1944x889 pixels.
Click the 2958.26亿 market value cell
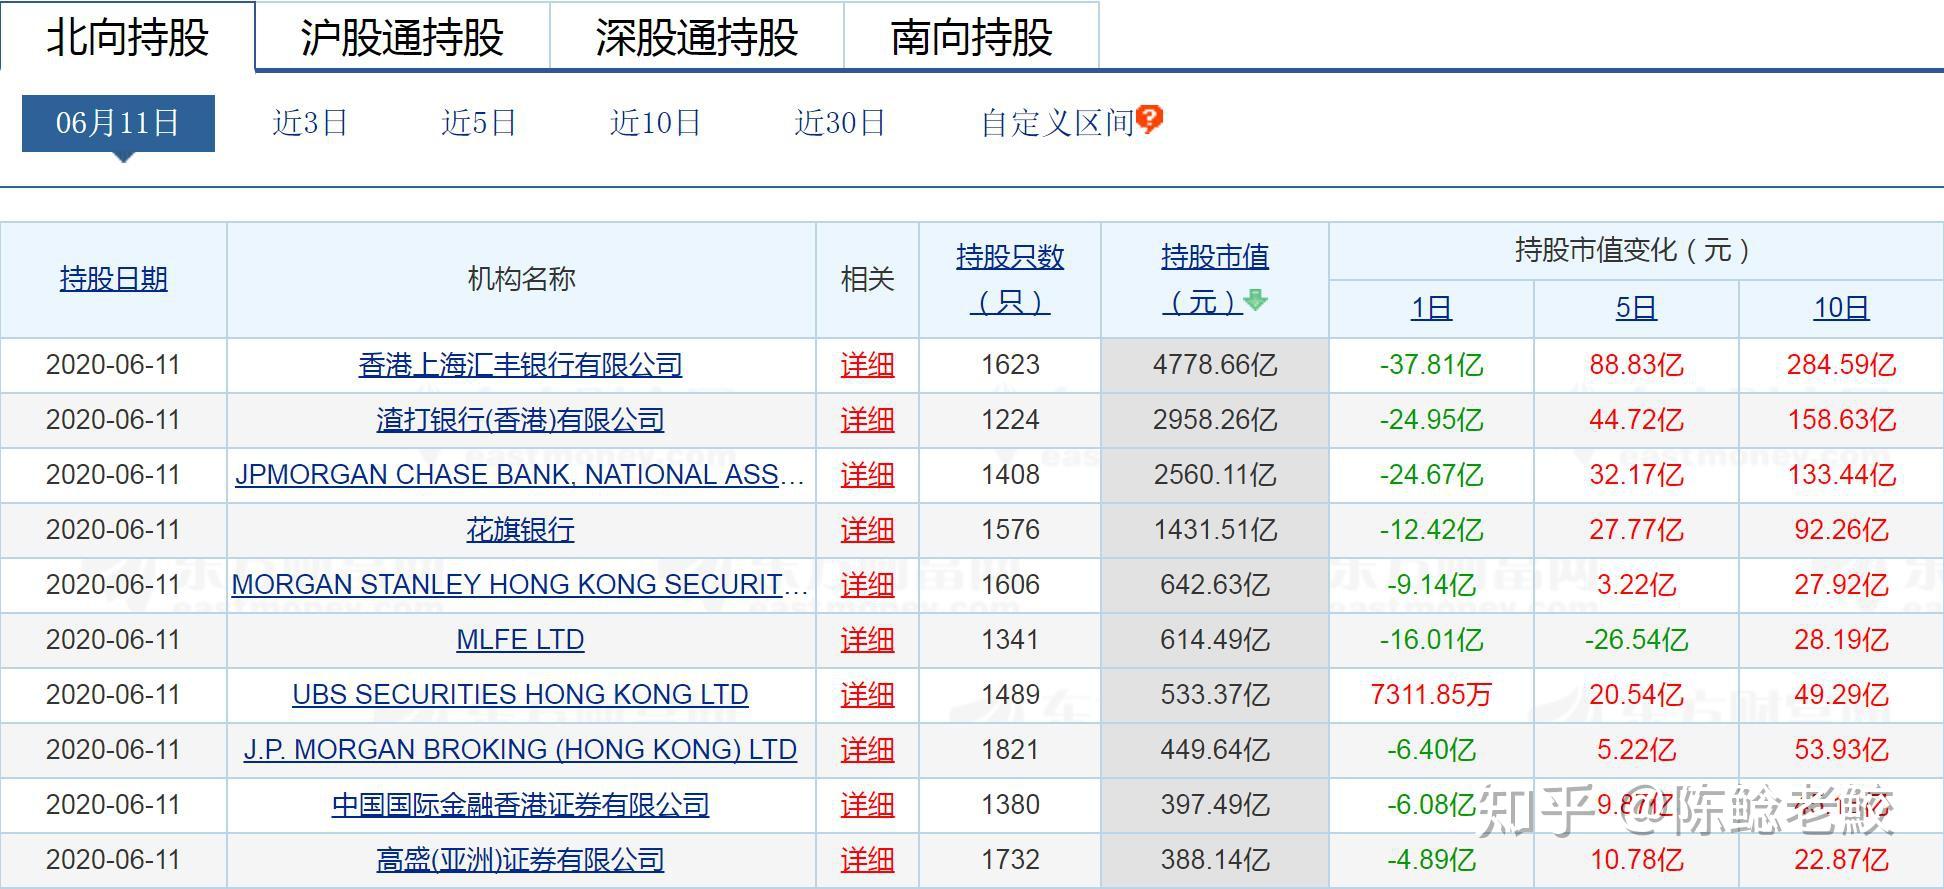pyautogui.click(x=1215, y=420)
